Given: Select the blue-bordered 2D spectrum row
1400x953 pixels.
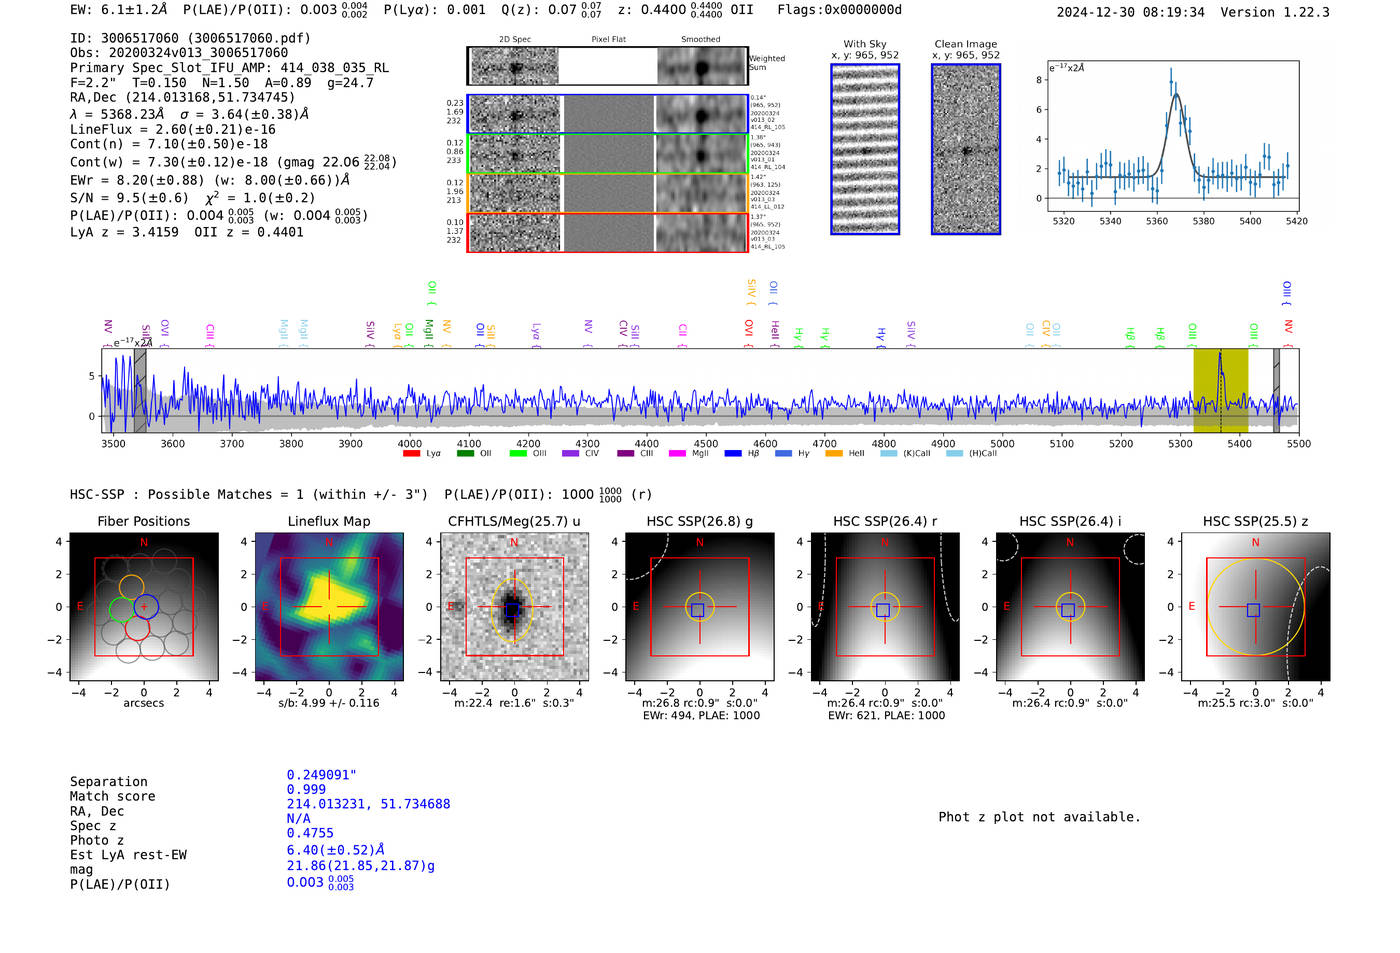Looking at the screenshot, I should [608, 114].
